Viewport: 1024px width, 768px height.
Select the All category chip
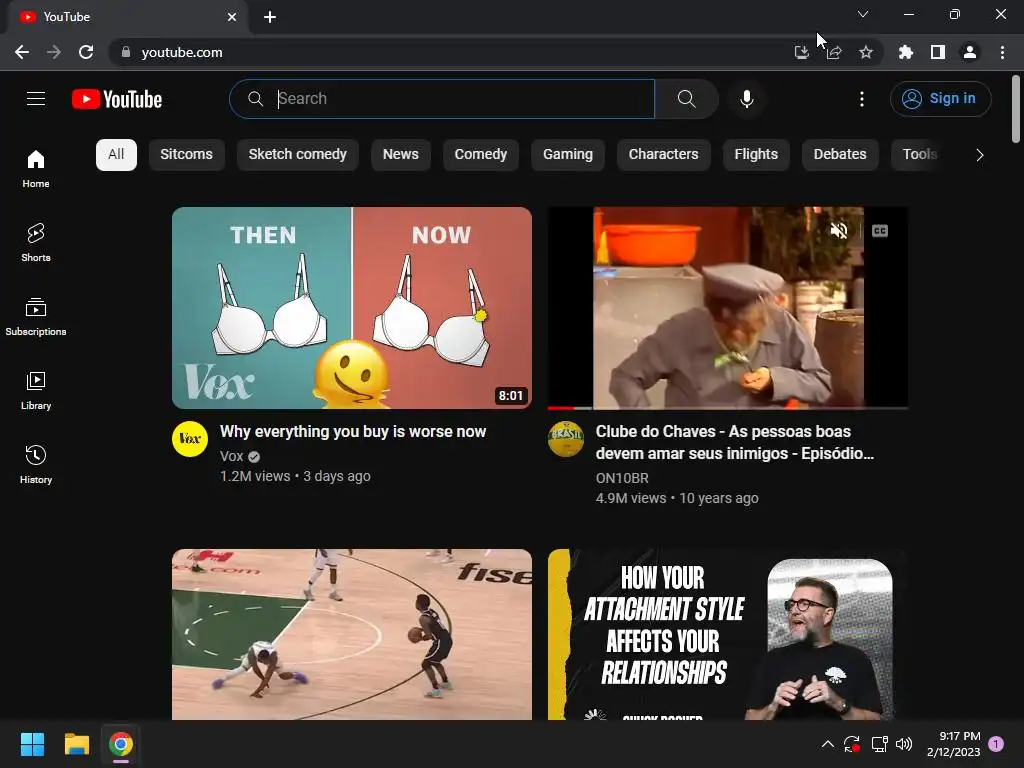coord(116,155)
